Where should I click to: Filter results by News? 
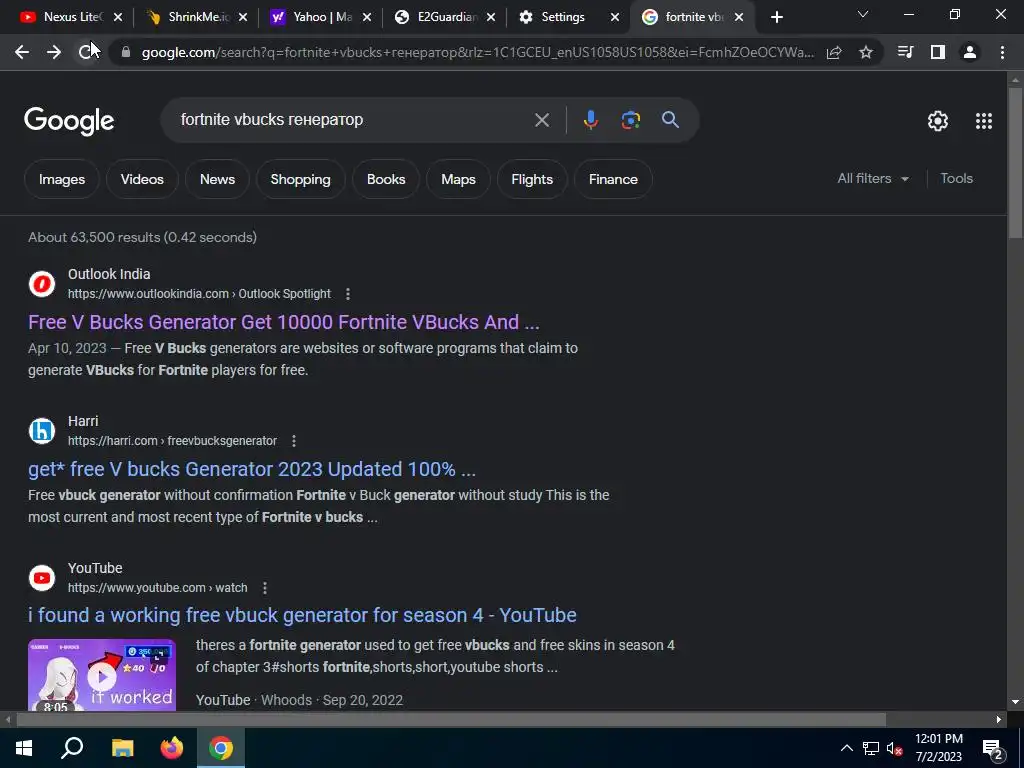click(x=217, y=179)
